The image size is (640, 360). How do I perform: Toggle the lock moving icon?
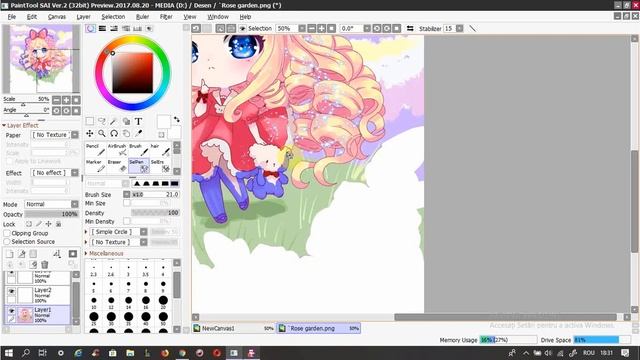[48, 224]
